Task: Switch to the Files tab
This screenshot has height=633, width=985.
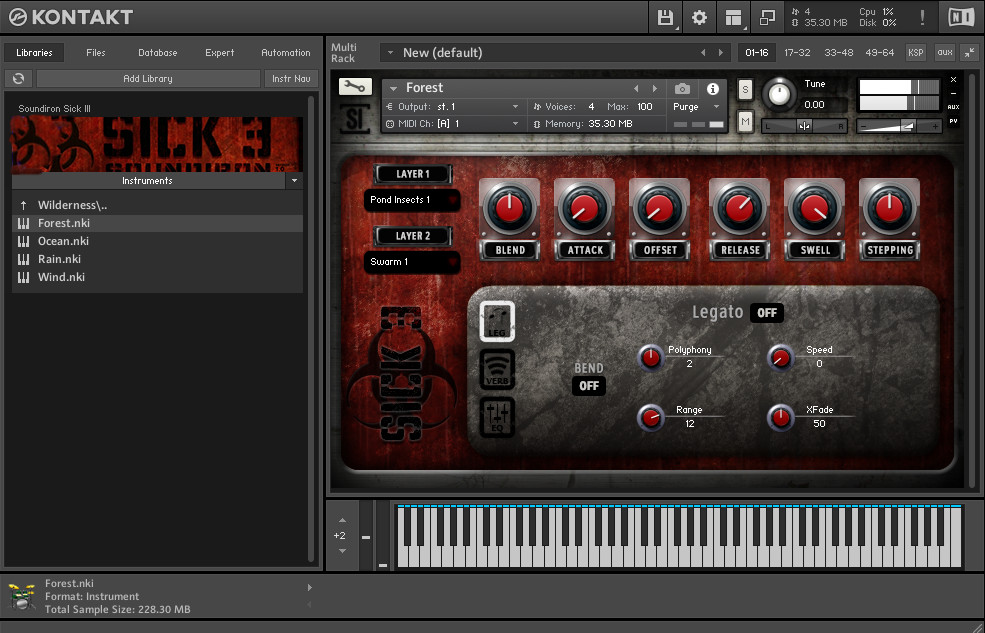Action: click(95, 53)
